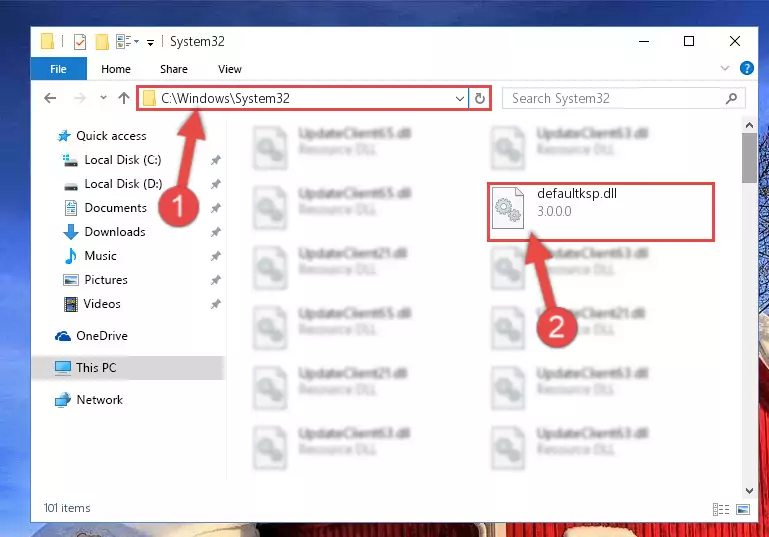769x537 pixels.
Task: Click version 3.0.0.0 under defaultksp.dll
Action: tap(554, 211)
